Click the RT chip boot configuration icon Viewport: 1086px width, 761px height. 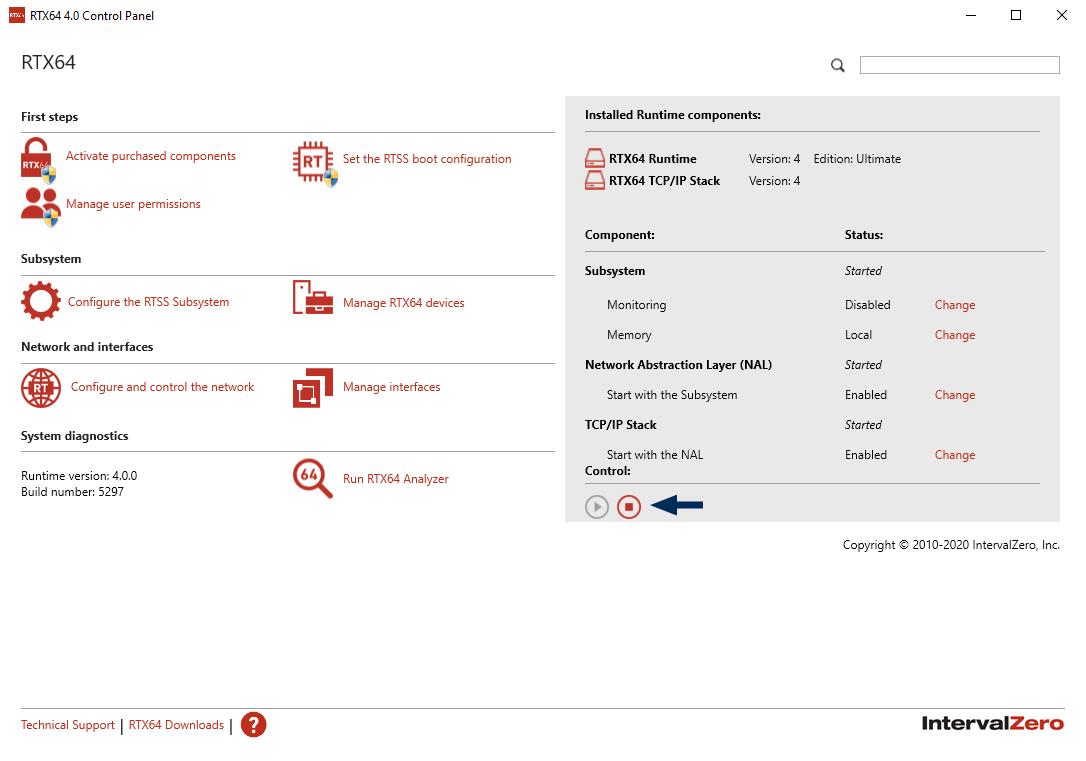(315, 164)
